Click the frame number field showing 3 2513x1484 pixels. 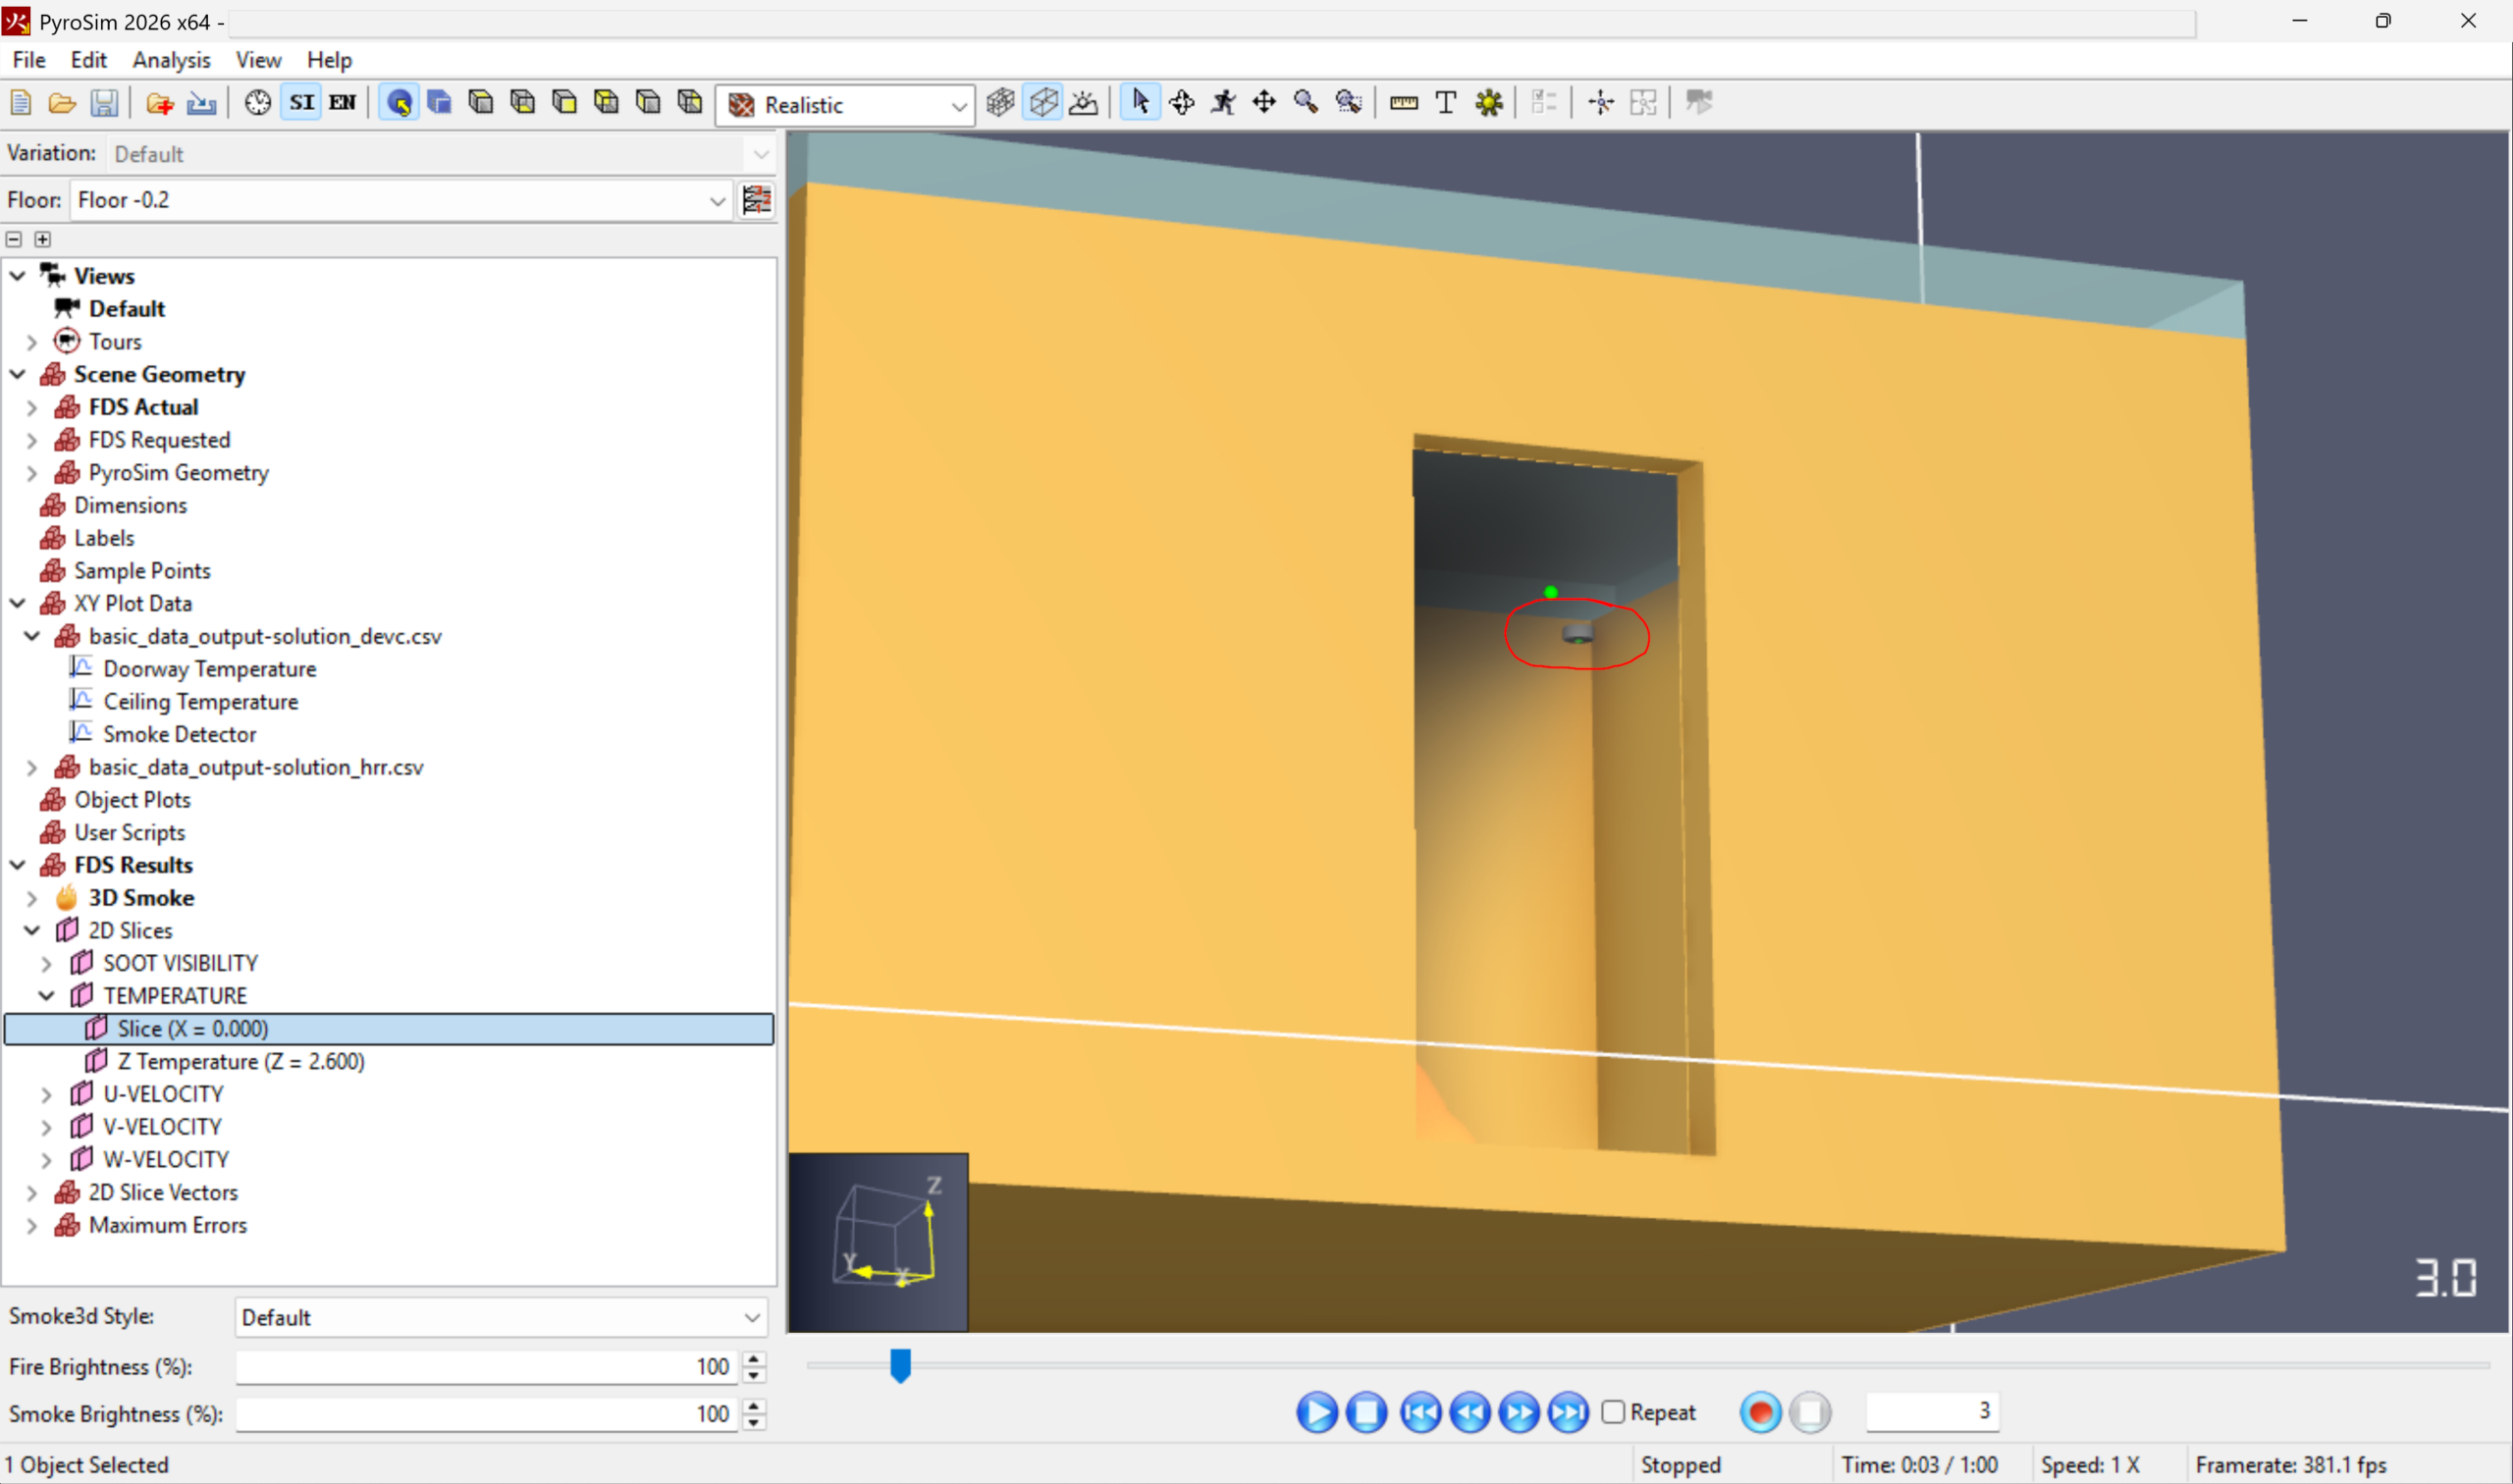1932,1411
